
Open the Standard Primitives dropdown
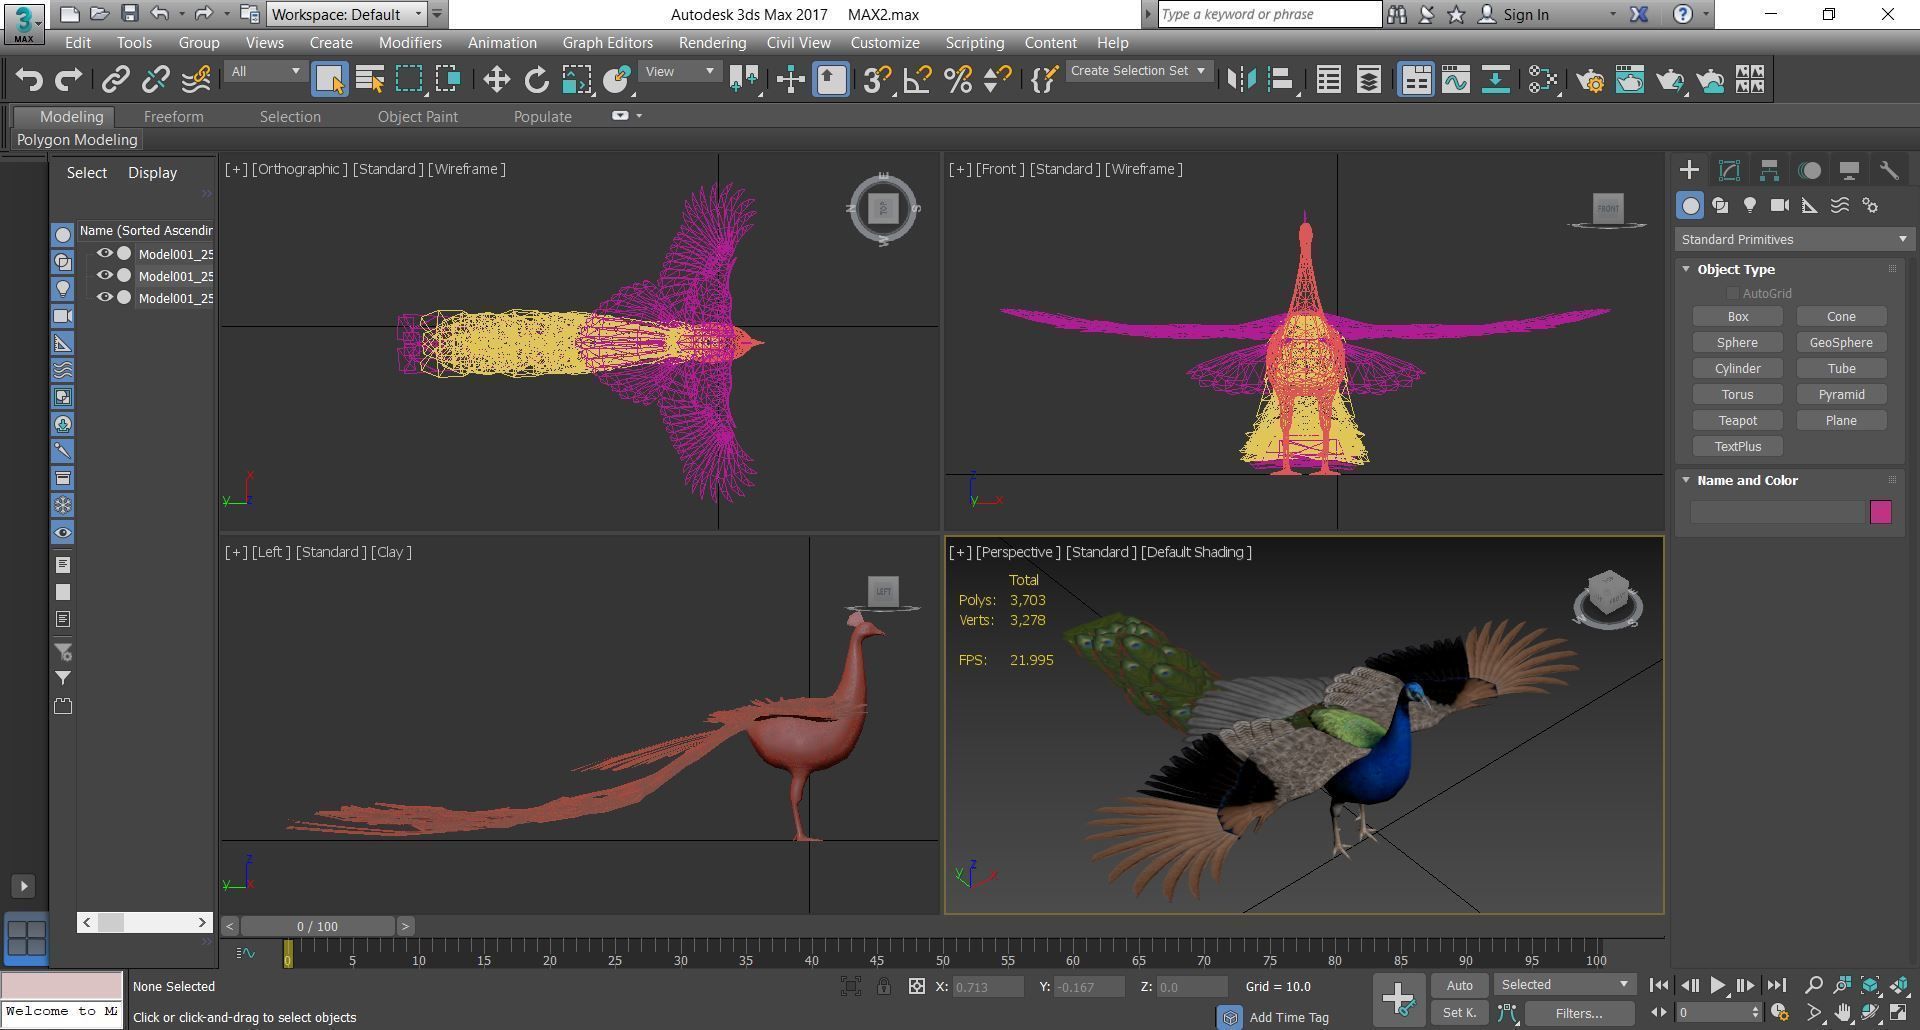coord(1794,239)
